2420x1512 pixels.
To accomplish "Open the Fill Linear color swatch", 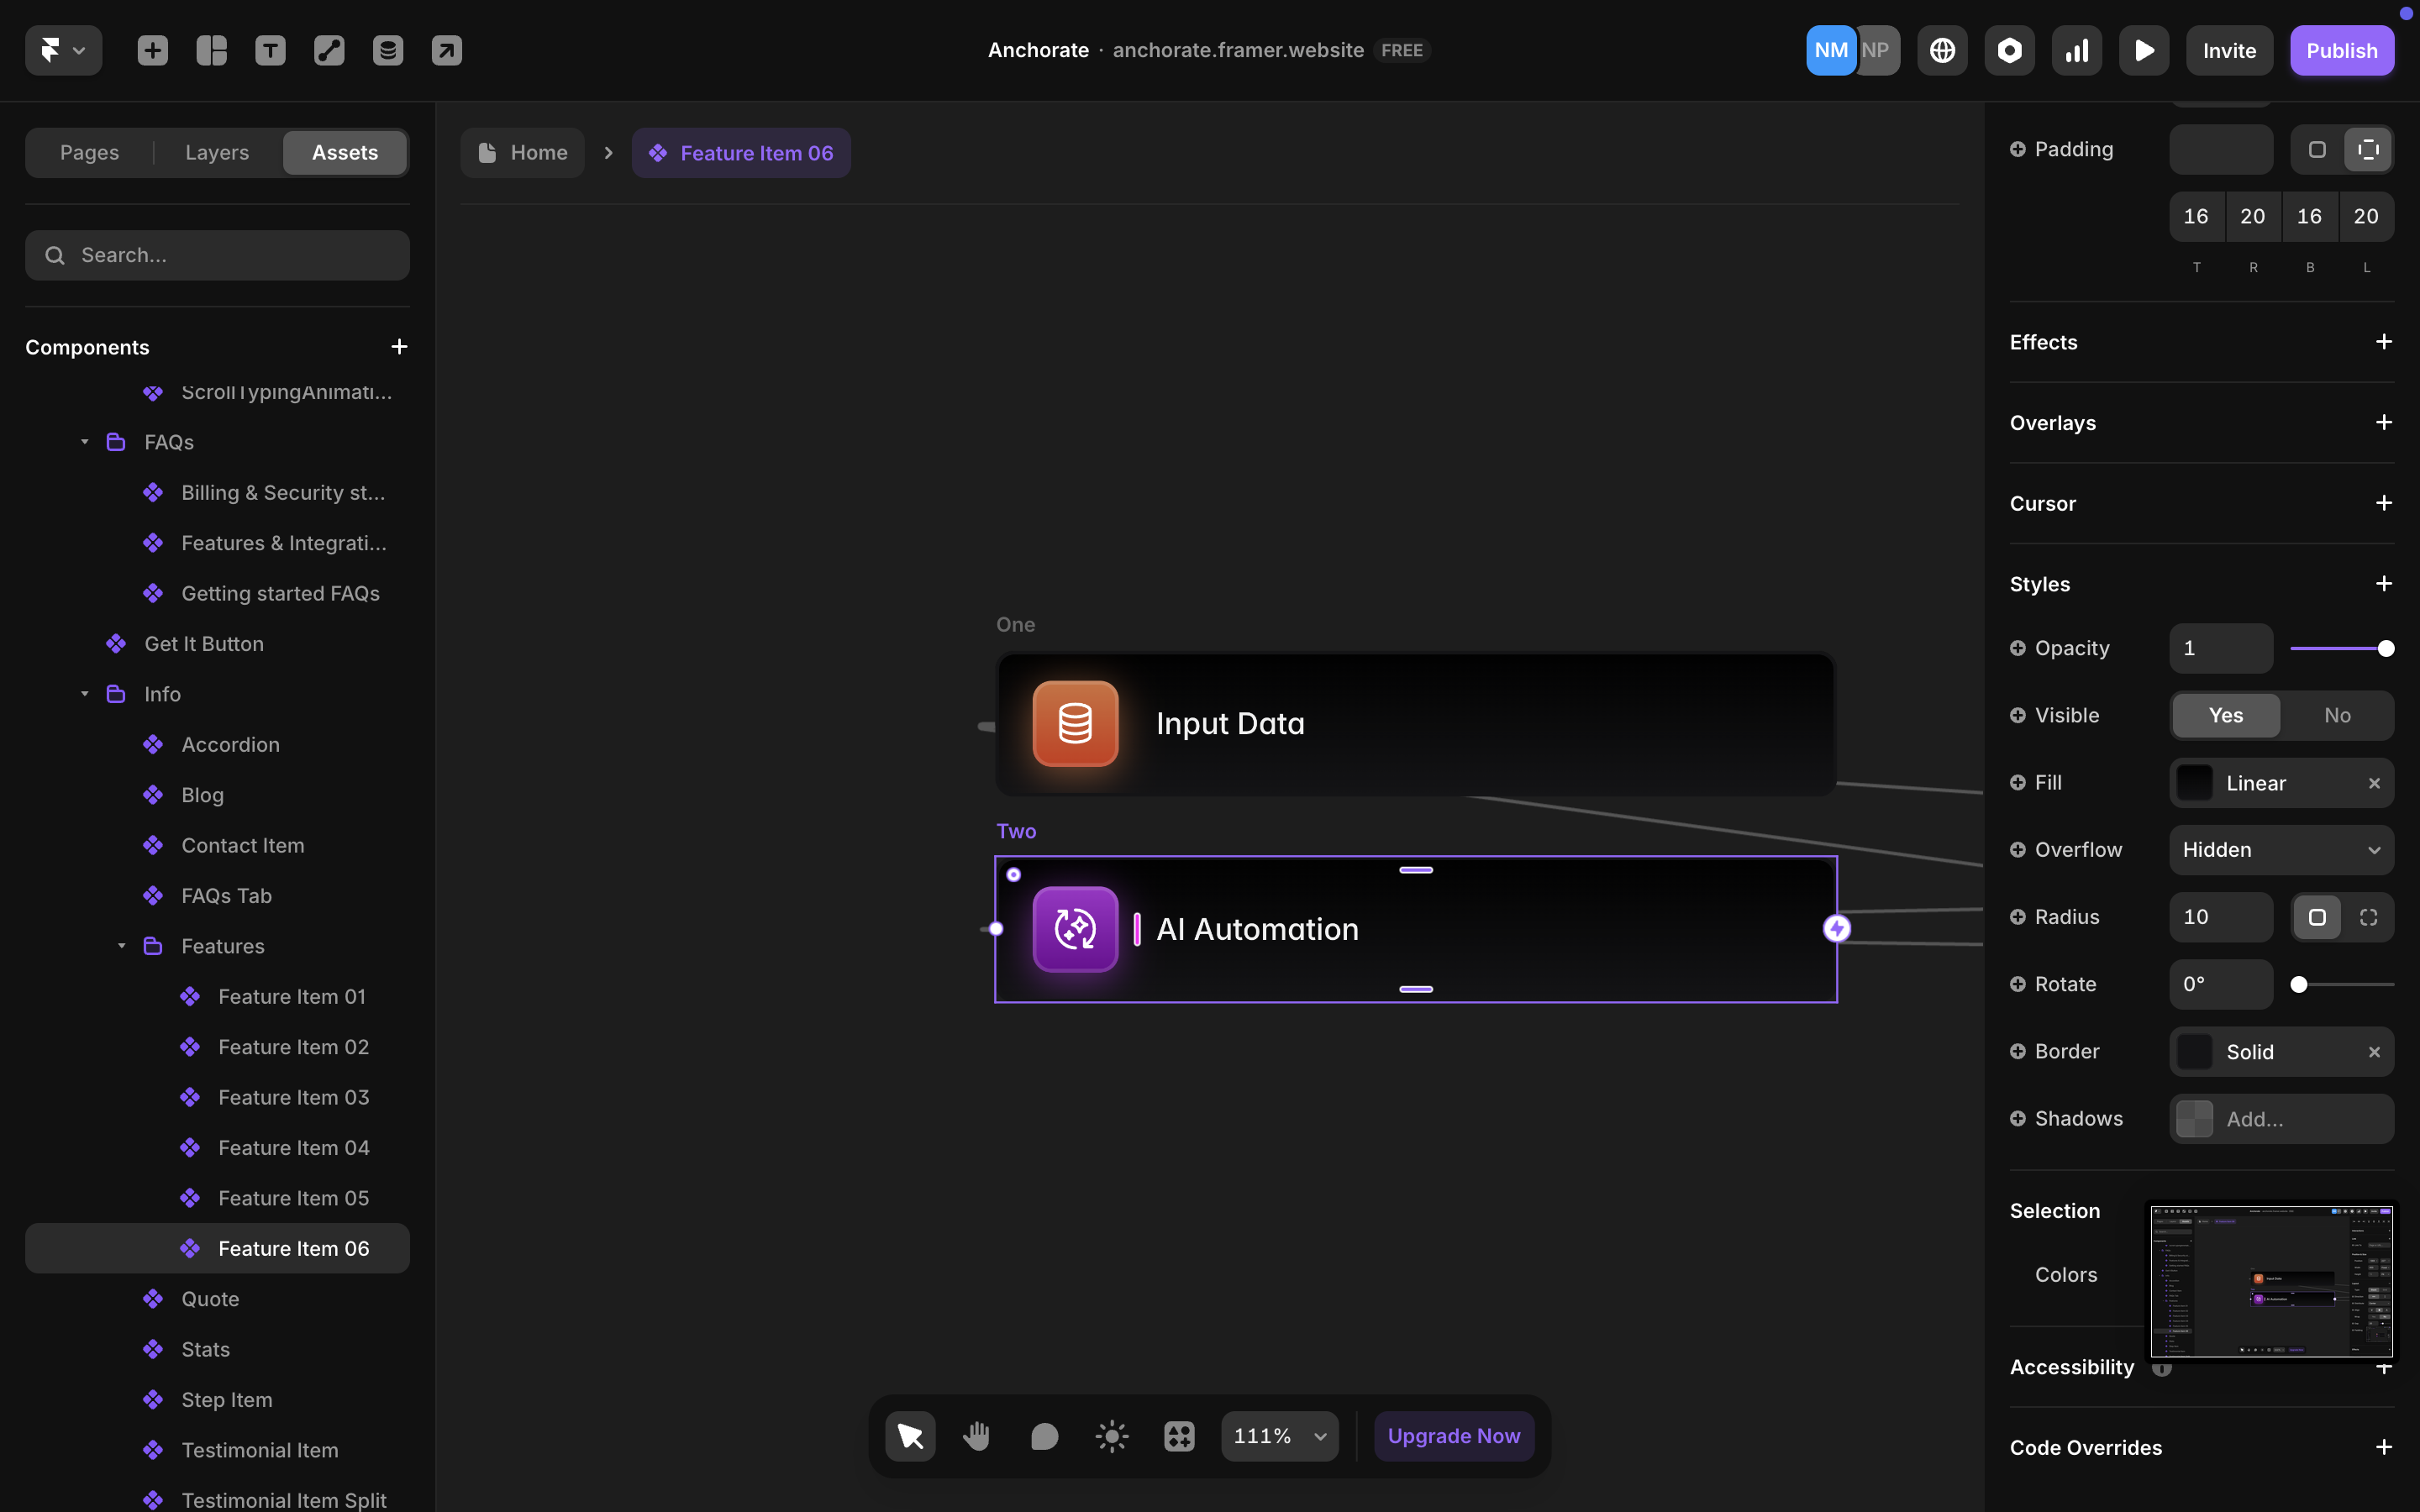I will coord(2194,783).
